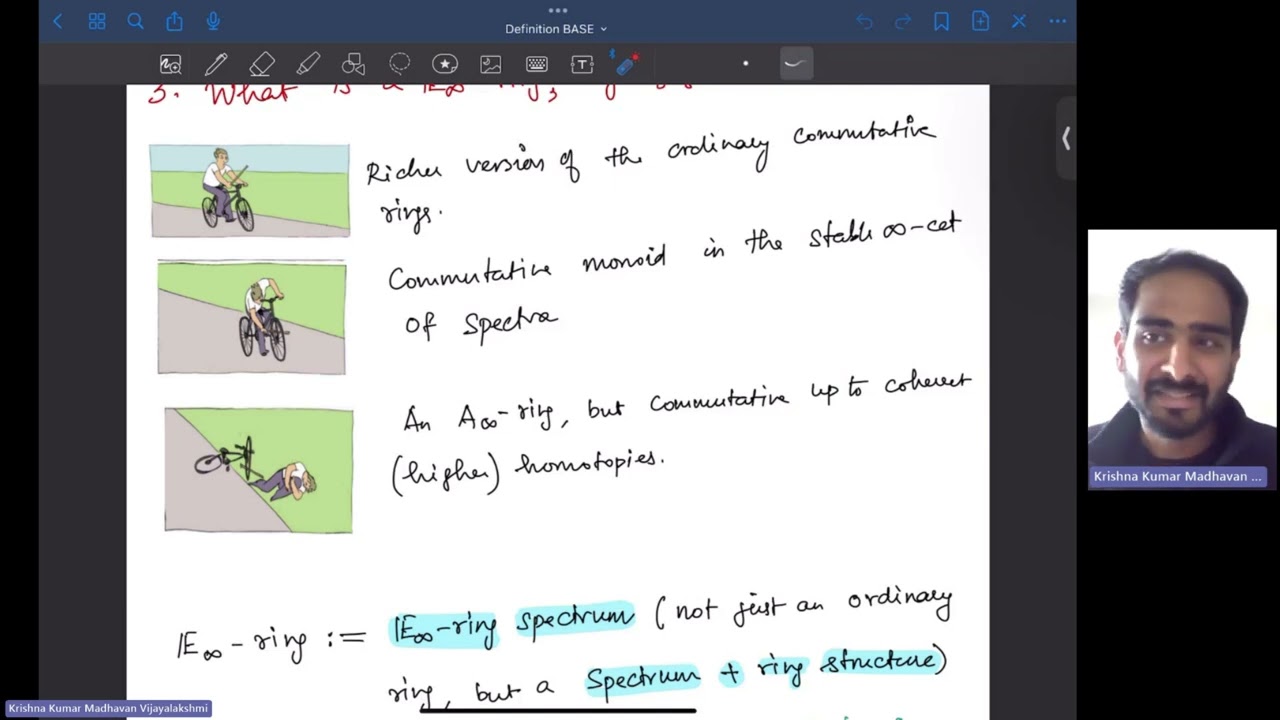Go back with the left chevron
This screenshot has height=720, width=1280.
(x=58, y=21)
